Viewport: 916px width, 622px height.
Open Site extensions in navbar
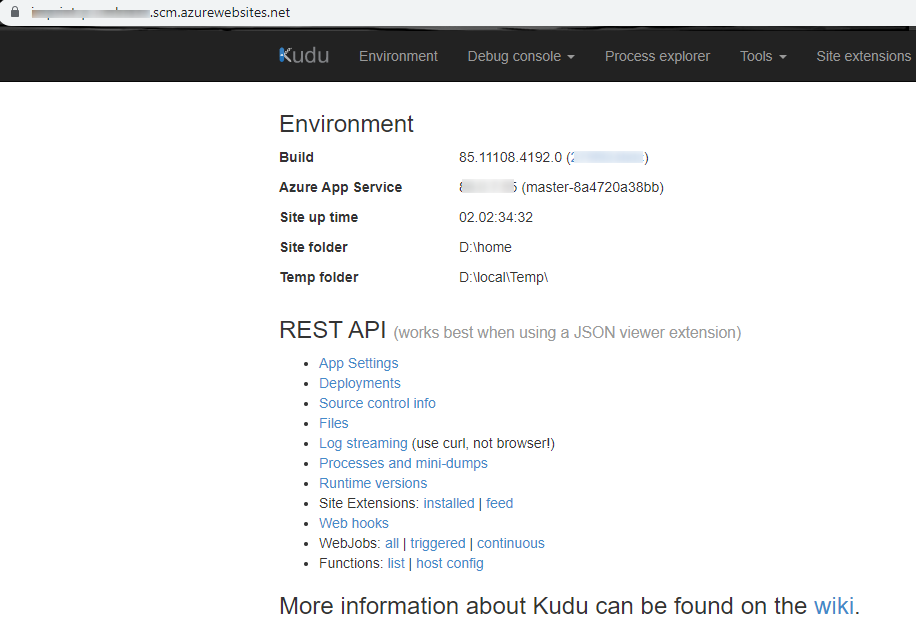[x=863, y=56]
